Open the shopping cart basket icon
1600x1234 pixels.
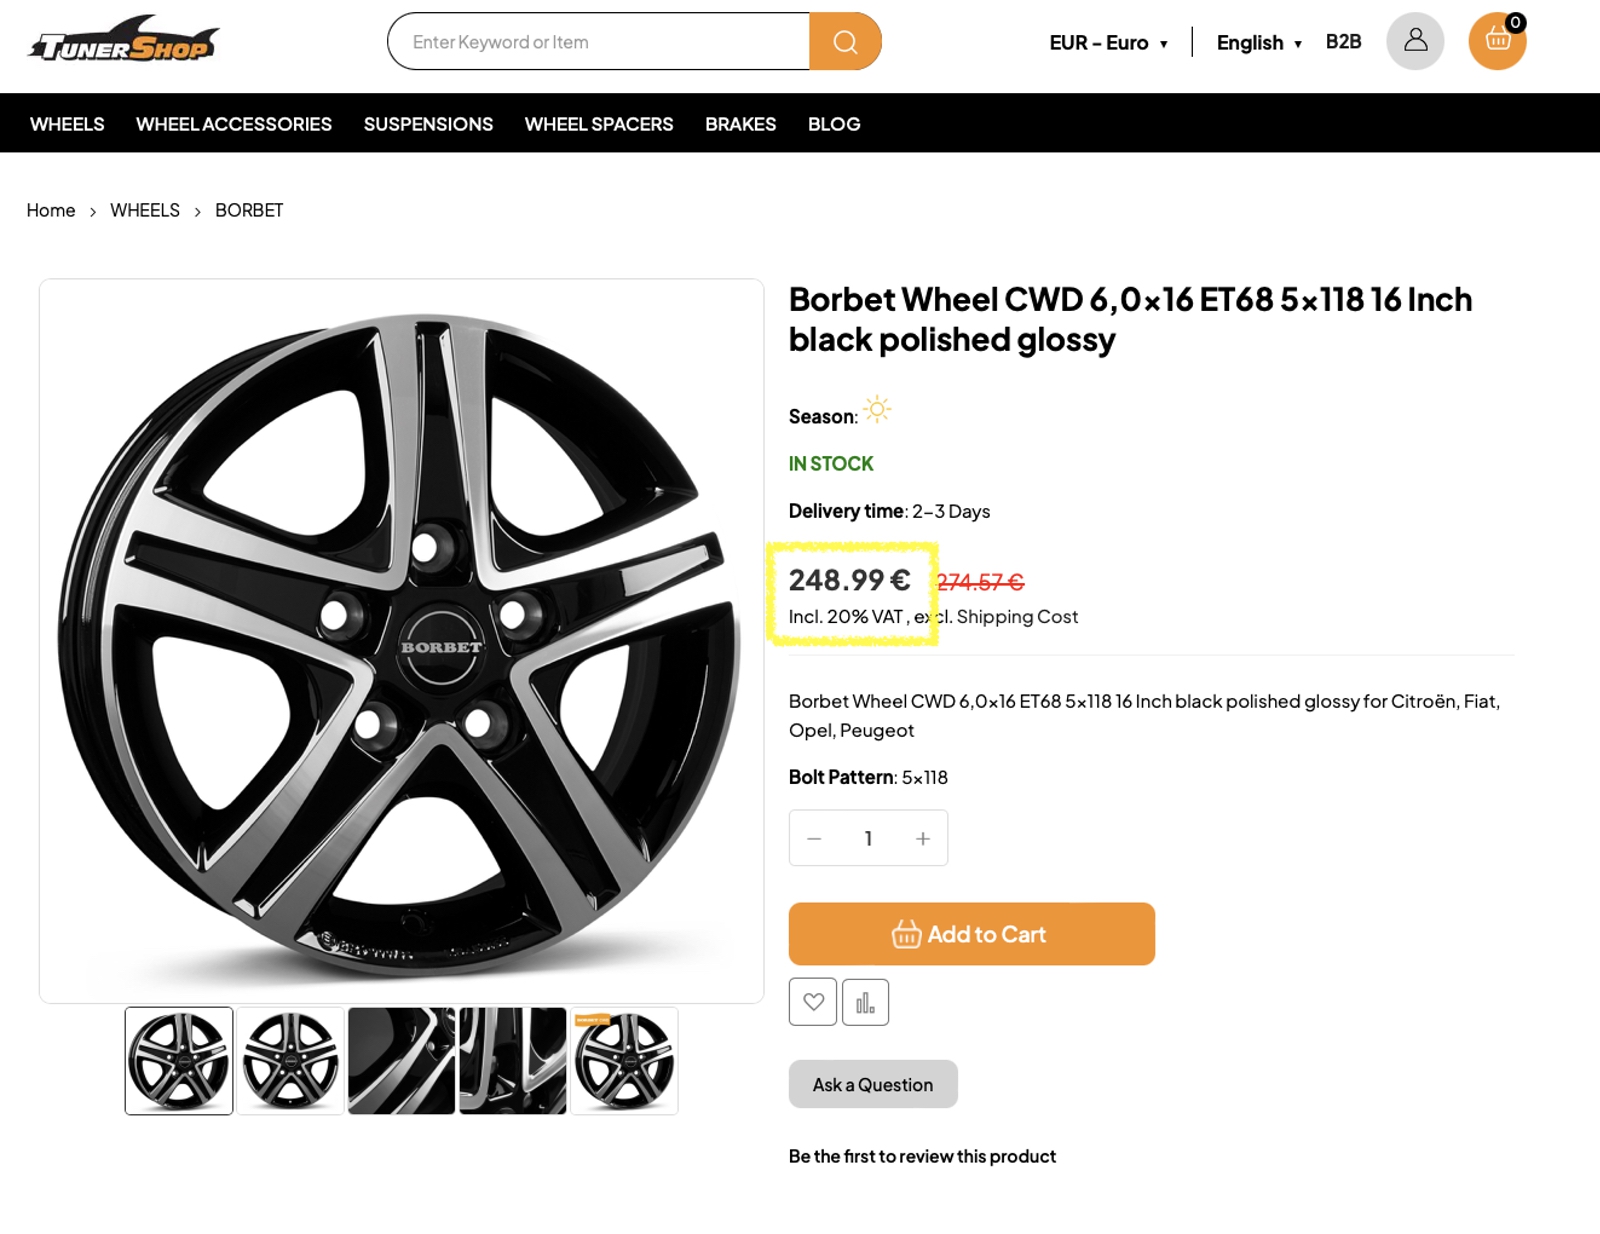click(x=1497, y=41)
